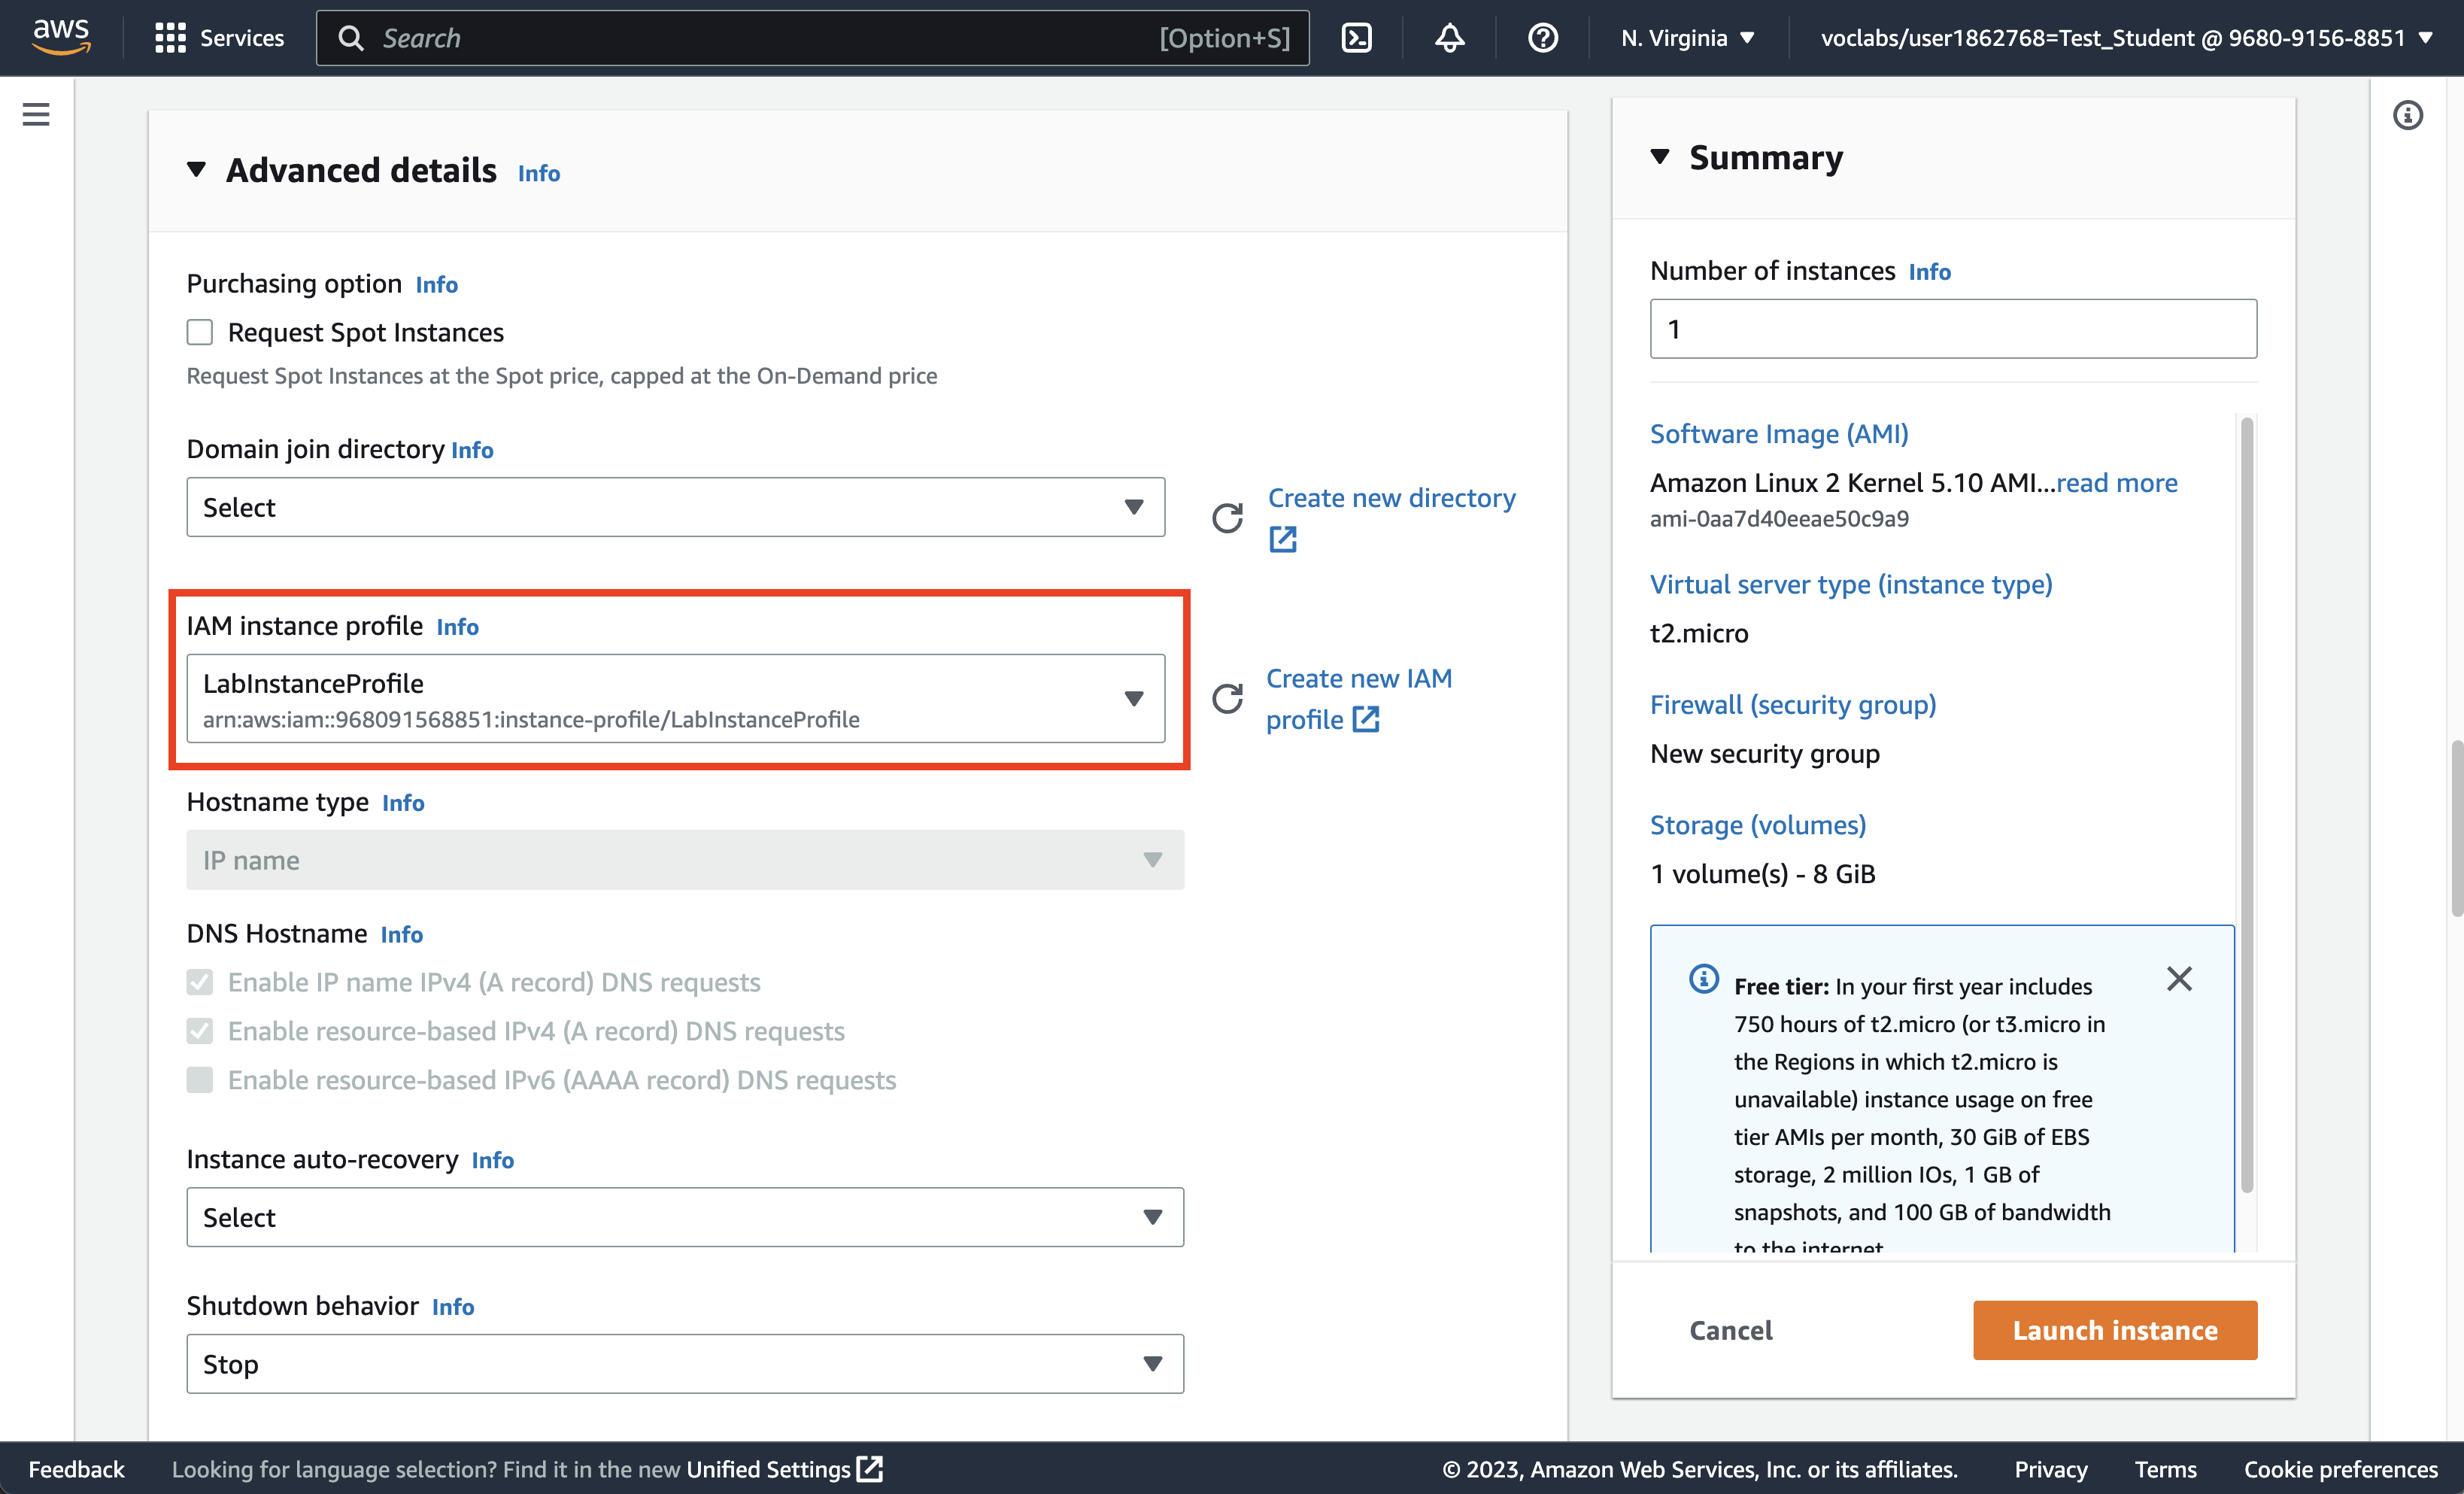2464x1494 pixels.
Task: Open the notifications bell
Action: click(x=1449, y=38)
